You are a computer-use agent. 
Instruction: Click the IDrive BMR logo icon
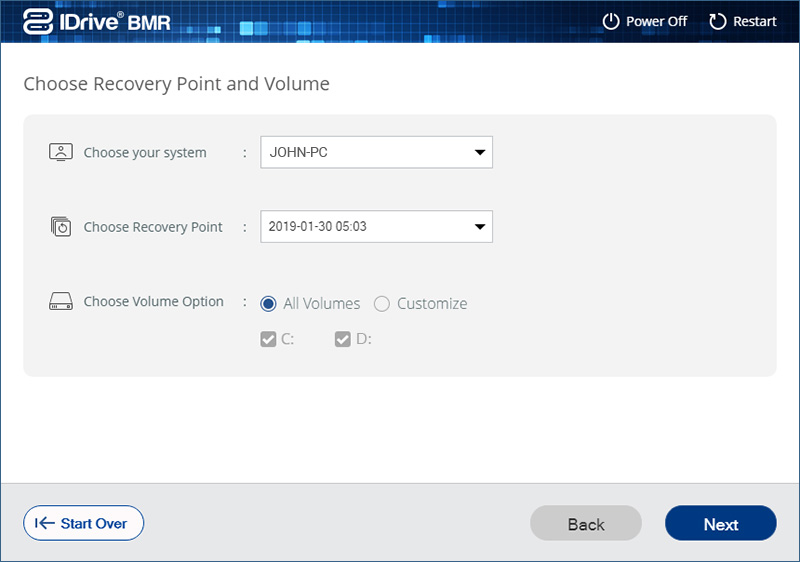click(38, 22)
